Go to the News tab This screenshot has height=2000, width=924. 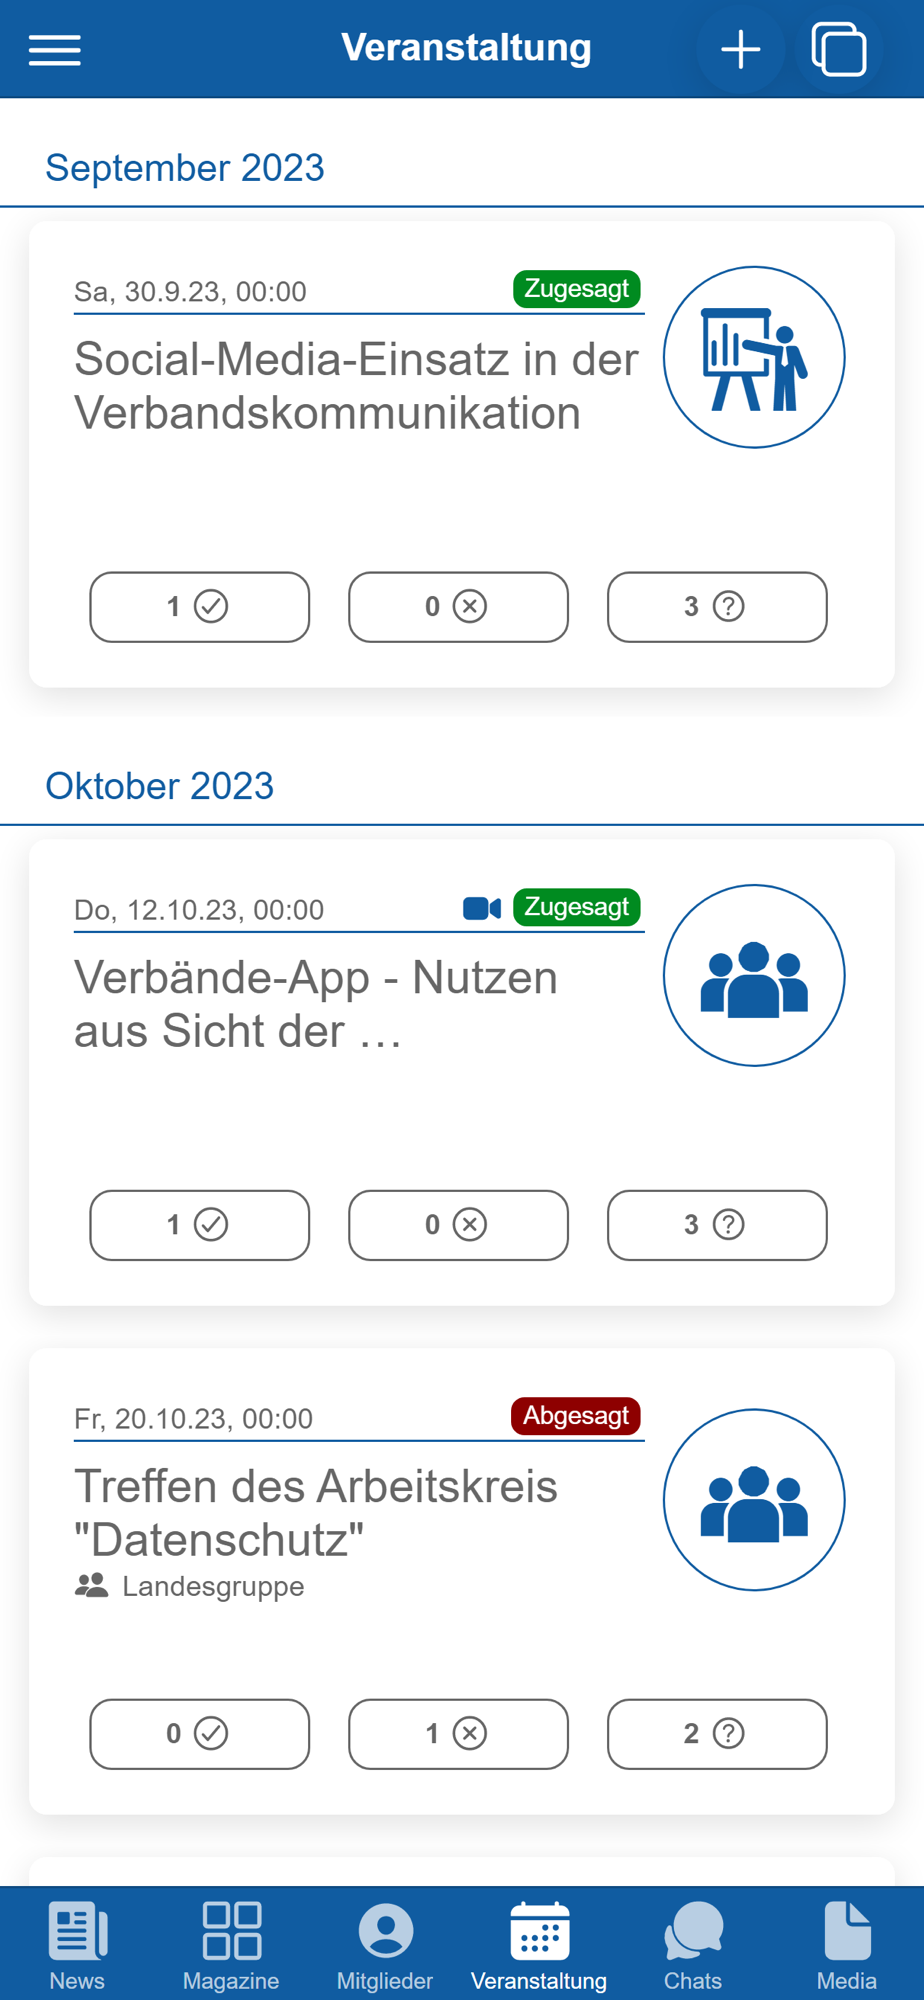coord(77,1945)
